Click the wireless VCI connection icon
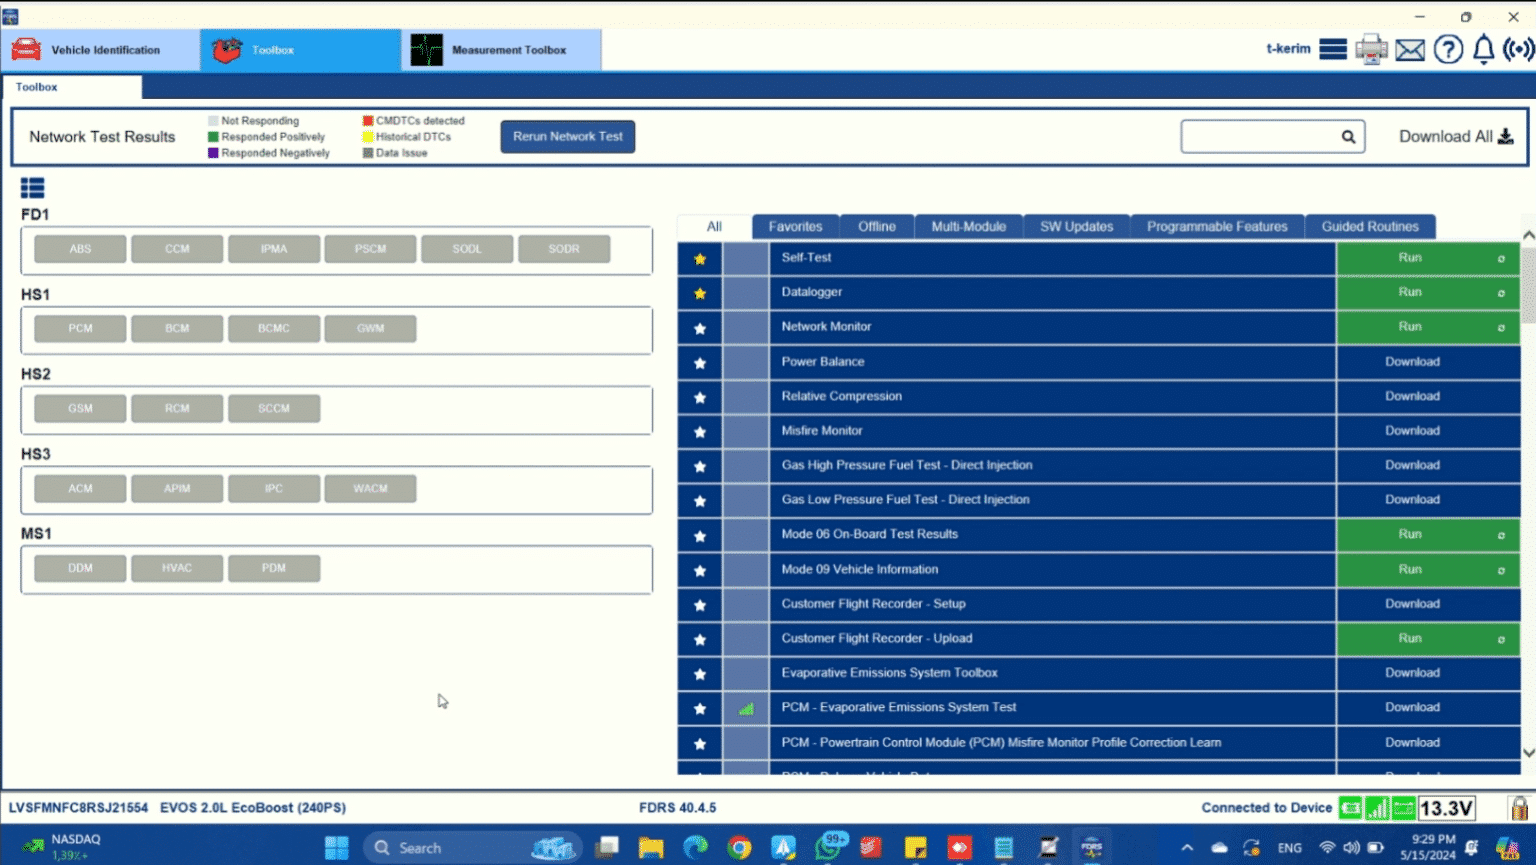The width and height of the screenshot is (1536, 865). click(1518, 48)
